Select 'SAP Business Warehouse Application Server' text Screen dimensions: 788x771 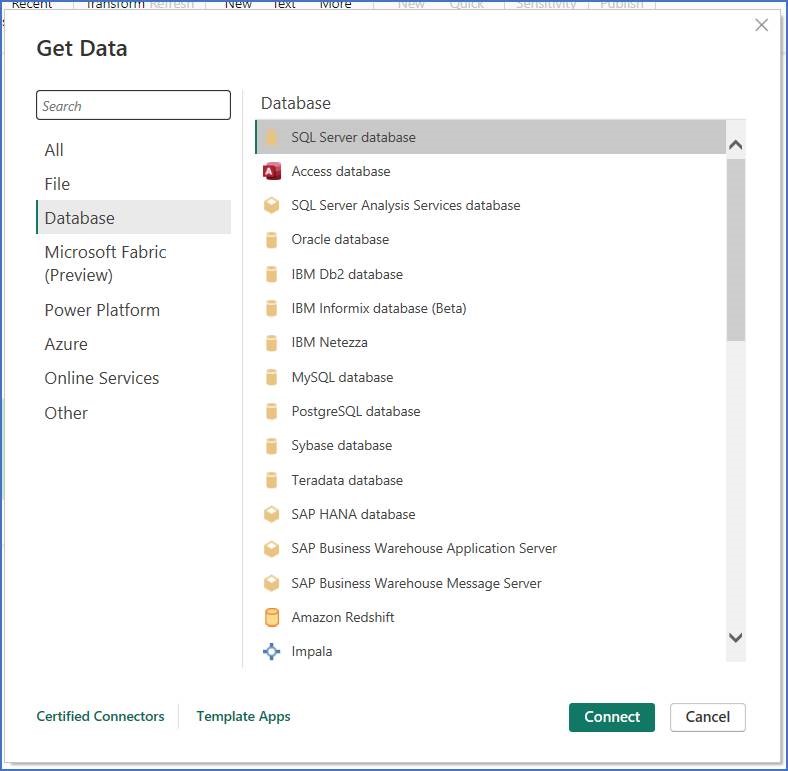pyautogui.click(x=424, y=549)
